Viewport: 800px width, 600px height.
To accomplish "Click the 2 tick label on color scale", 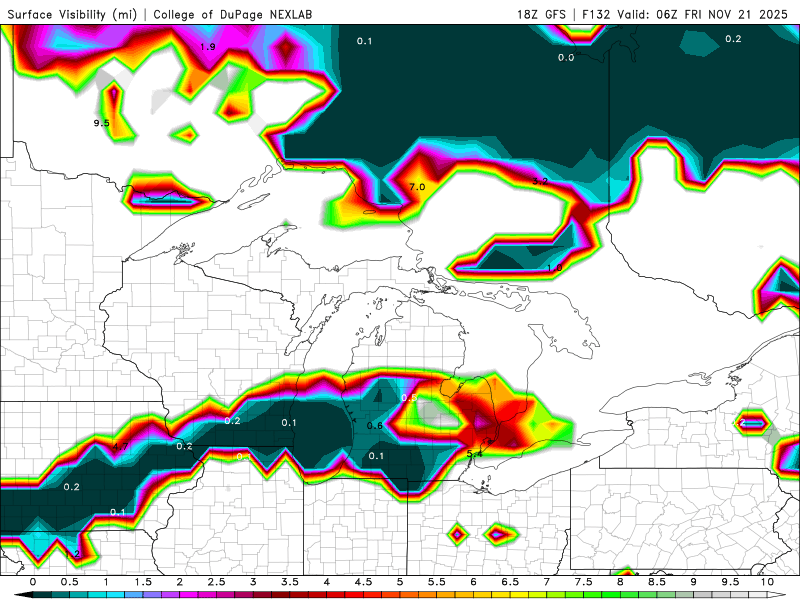I will pyautogui.click(x=180, y=582).
